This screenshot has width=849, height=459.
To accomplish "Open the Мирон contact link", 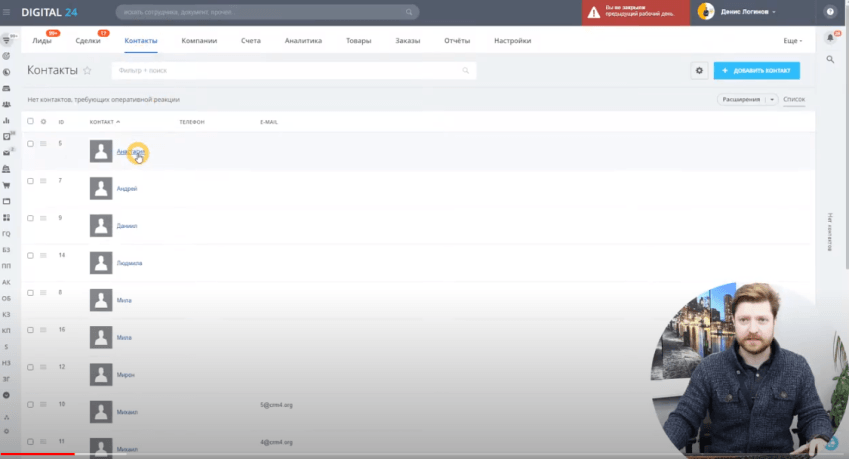I will point(126,375).
